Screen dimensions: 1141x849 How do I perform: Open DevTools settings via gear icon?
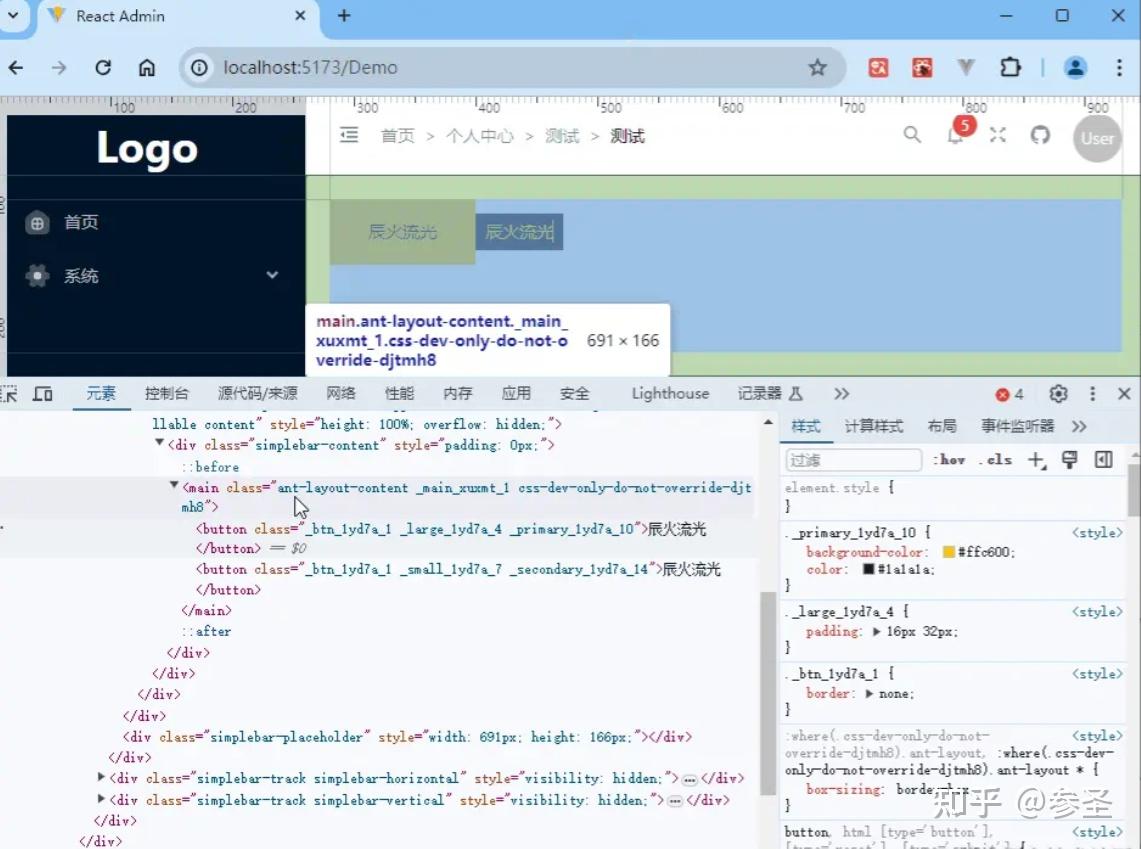click(1058, 394)
